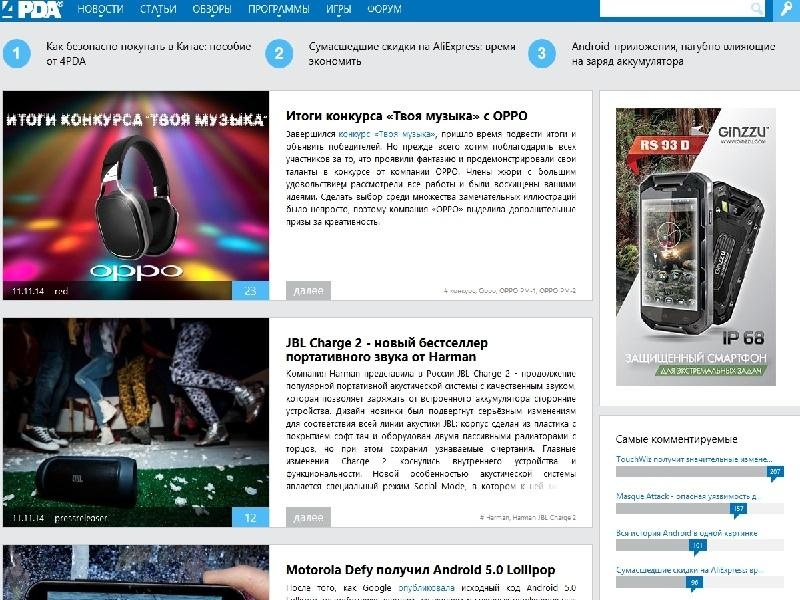Click Самые комментируемые heading

click(x=676, y=439)
